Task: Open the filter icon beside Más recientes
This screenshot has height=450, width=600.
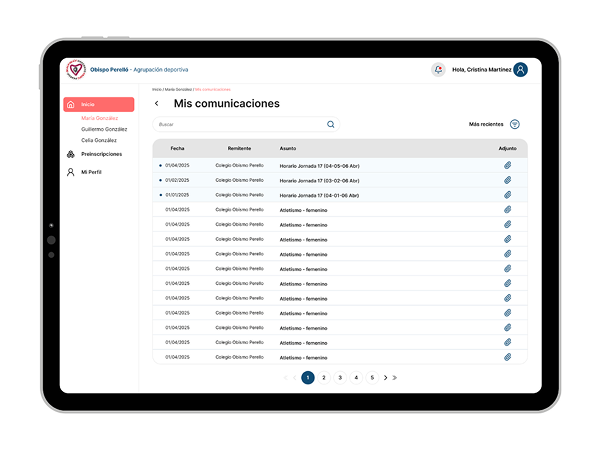Action: pos(515,124)
